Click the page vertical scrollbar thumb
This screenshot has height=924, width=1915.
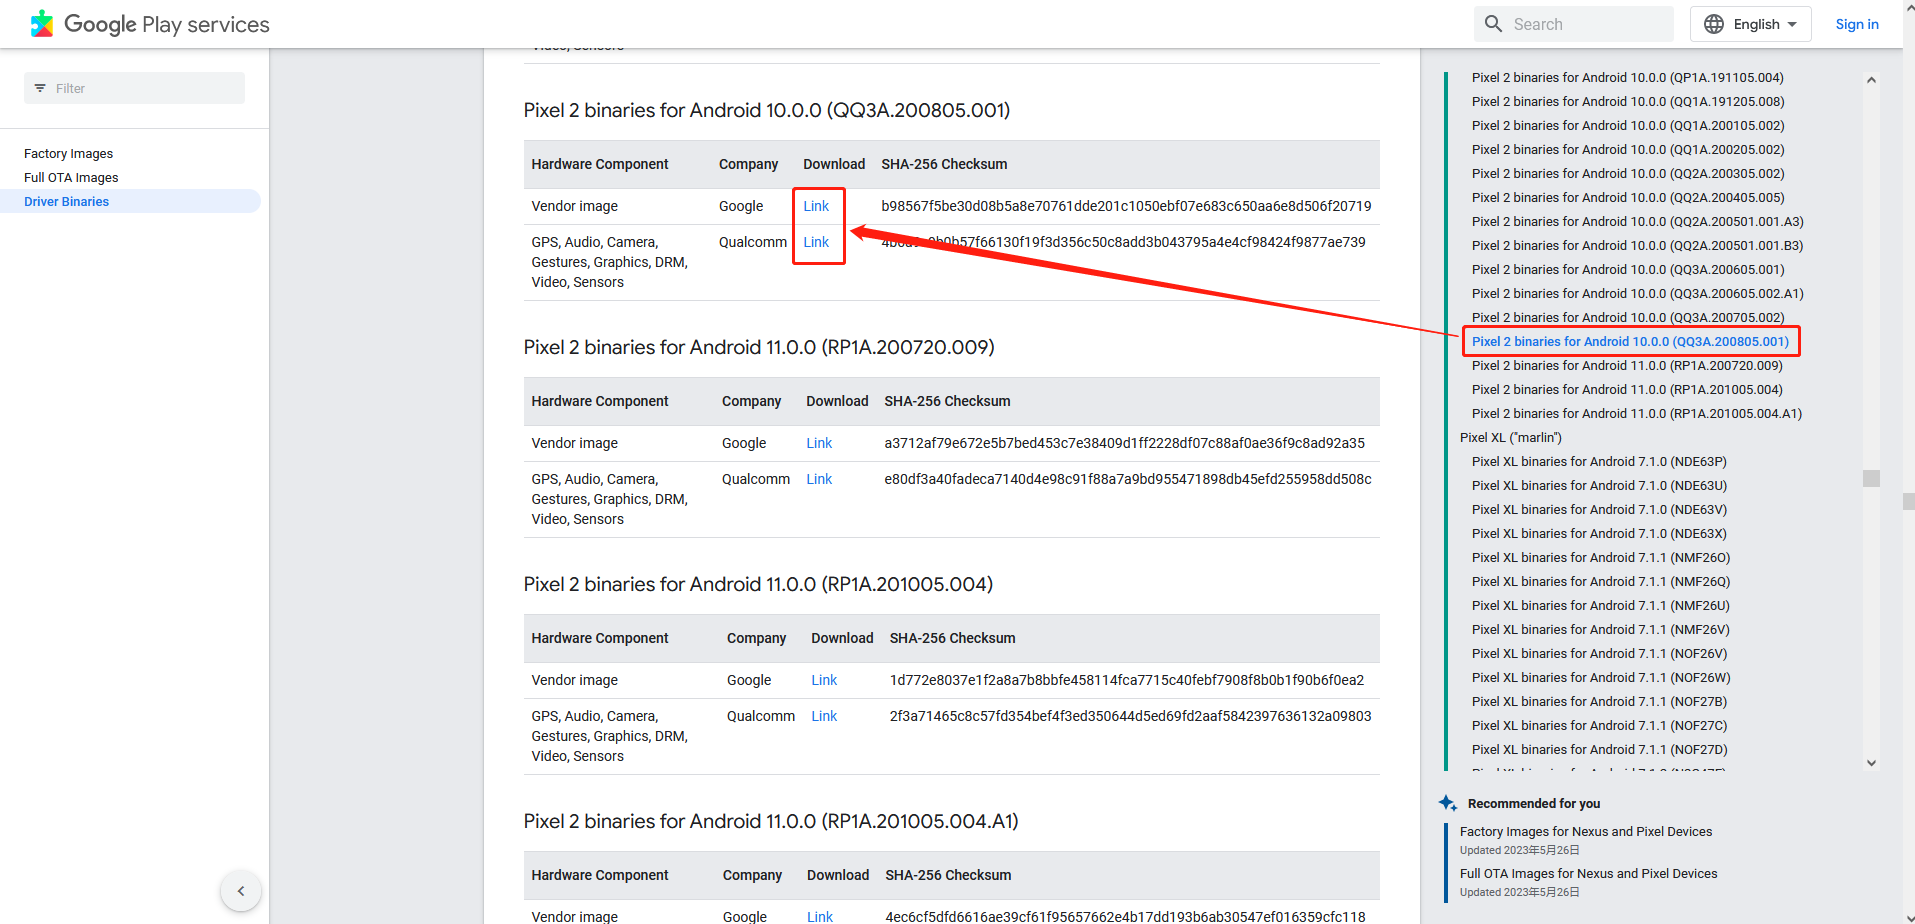coord(1908,501)
